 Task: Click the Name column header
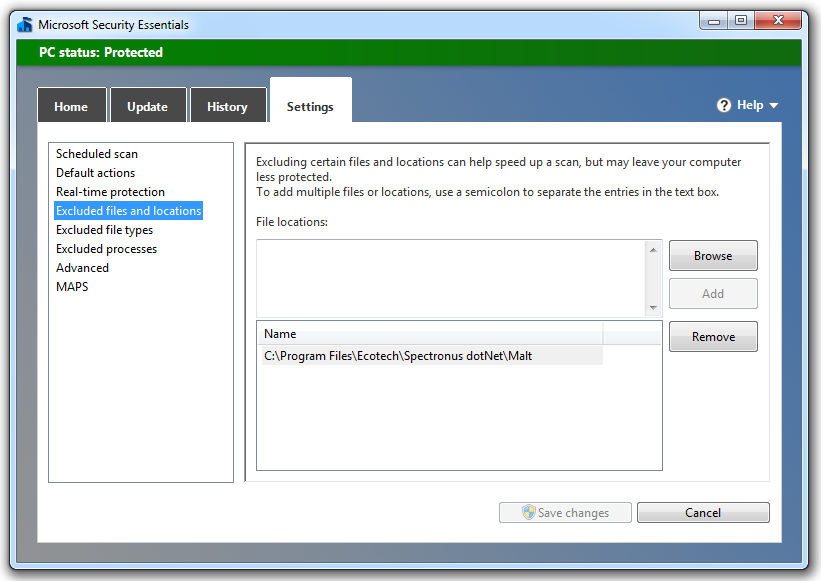pyautogui.click(x=430, y=334)
